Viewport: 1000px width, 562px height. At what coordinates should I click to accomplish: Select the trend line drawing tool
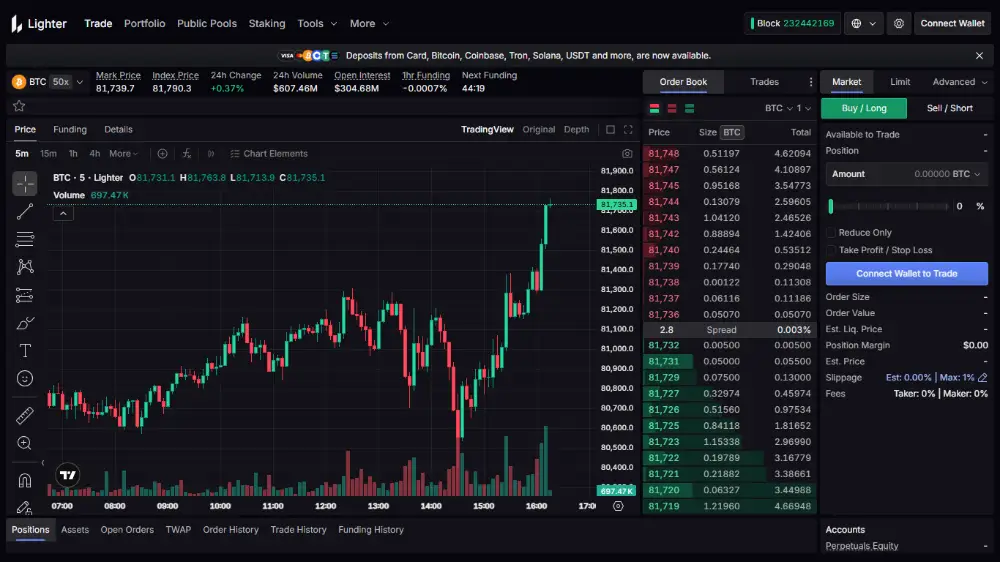pos(25,212)
